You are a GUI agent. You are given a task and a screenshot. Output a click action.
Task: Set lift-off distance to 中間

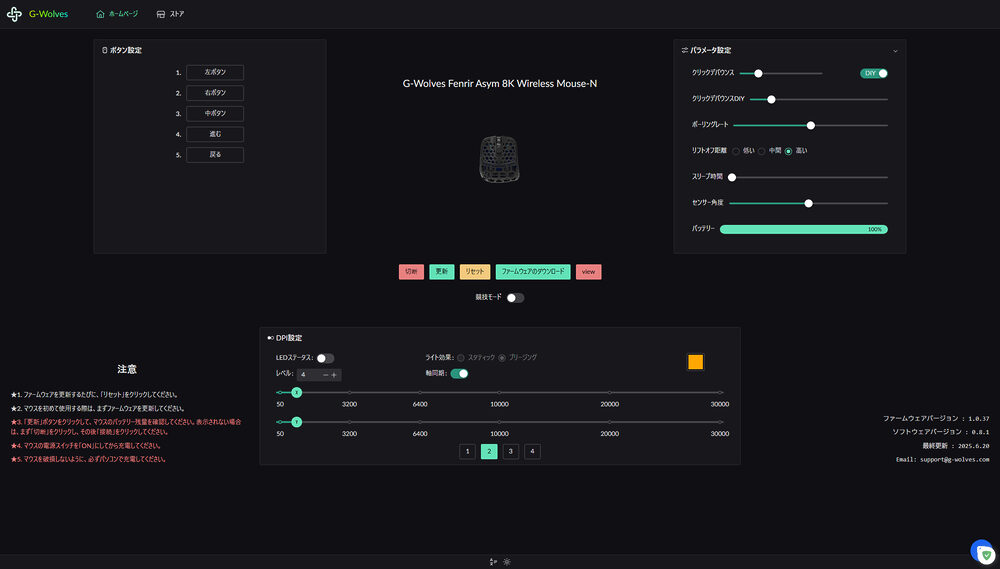[x=761, y=151]
